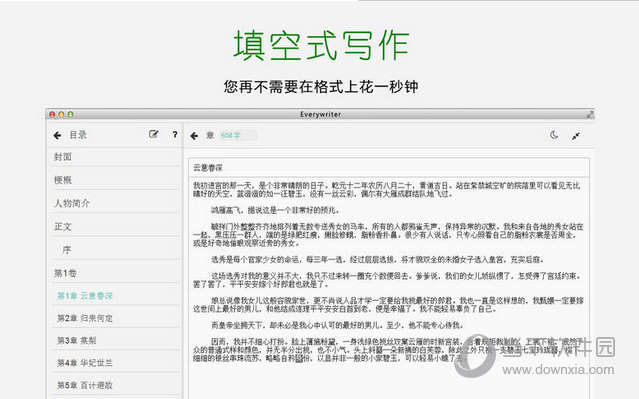
Task: Toggle night mode with the moon icon
Action: 554,135
